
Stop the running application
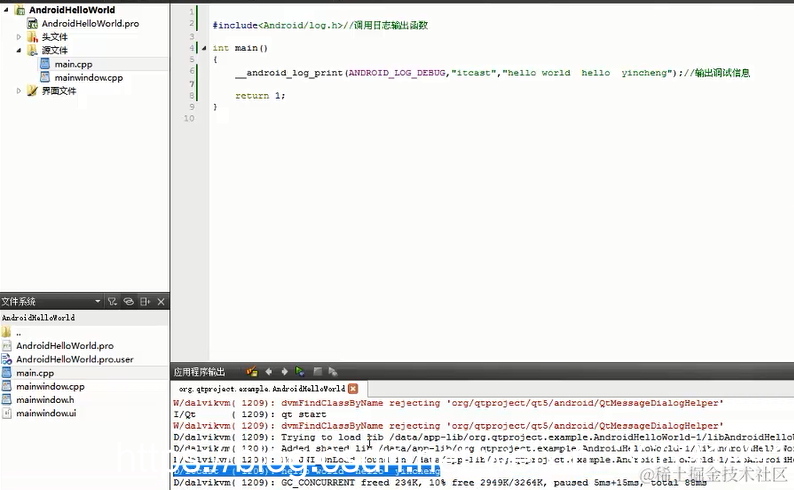click(317, 372)
